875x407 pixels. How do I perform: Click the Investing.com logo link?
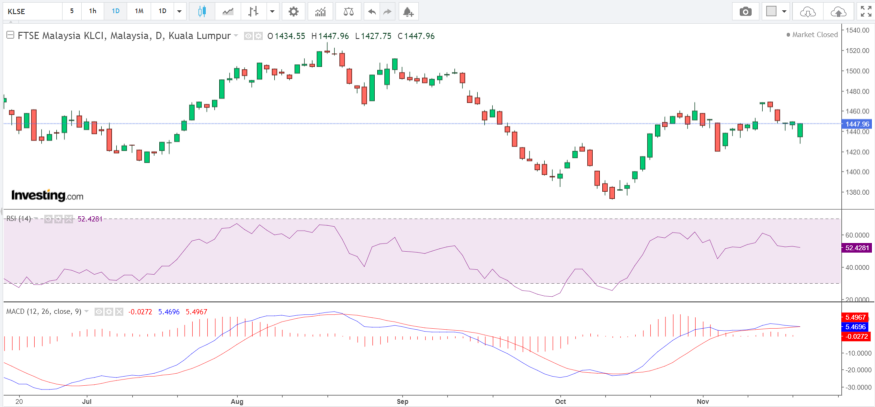point(47,196)
